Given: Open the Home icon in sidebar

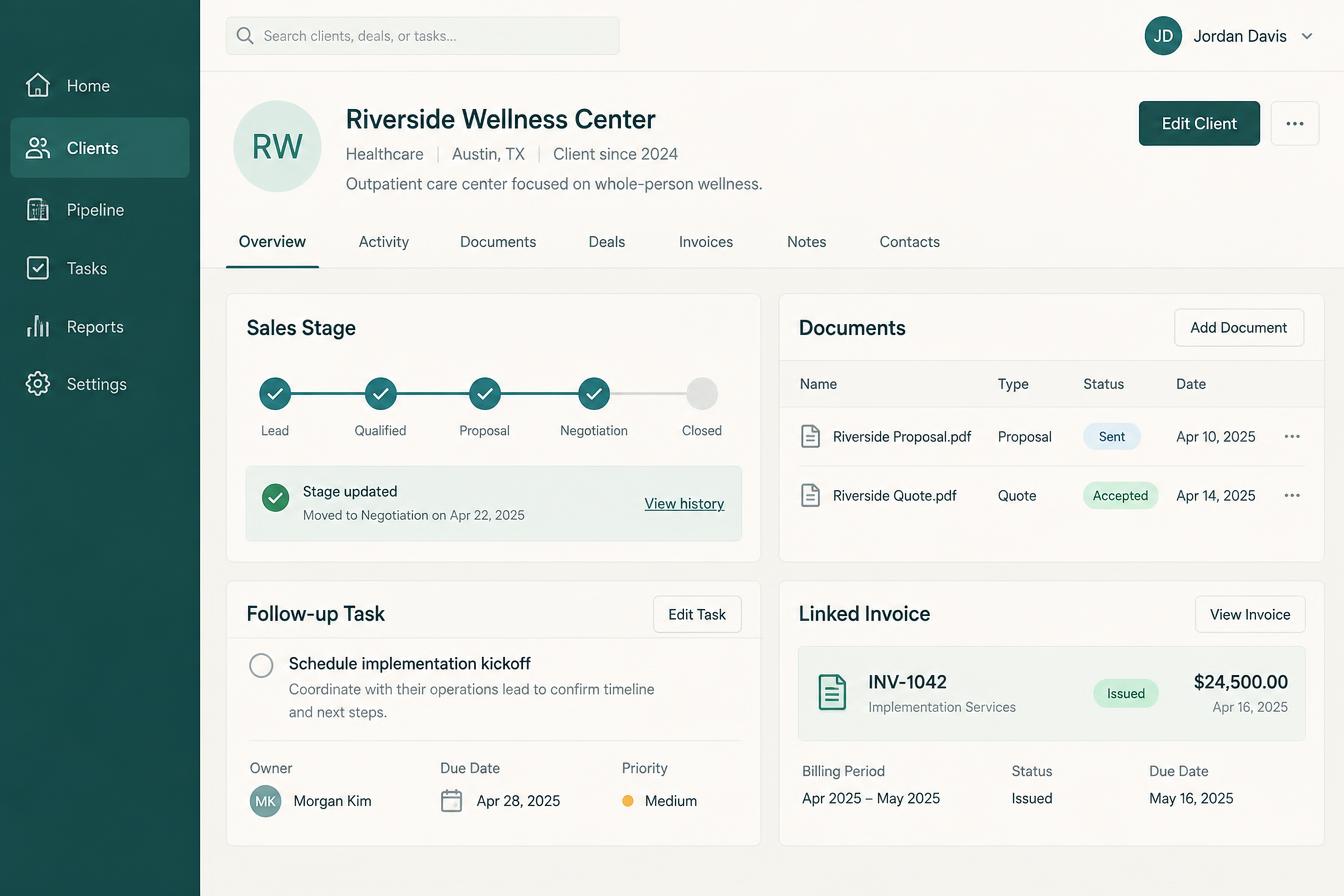Looking at the screenshot, I should (38, 85).
